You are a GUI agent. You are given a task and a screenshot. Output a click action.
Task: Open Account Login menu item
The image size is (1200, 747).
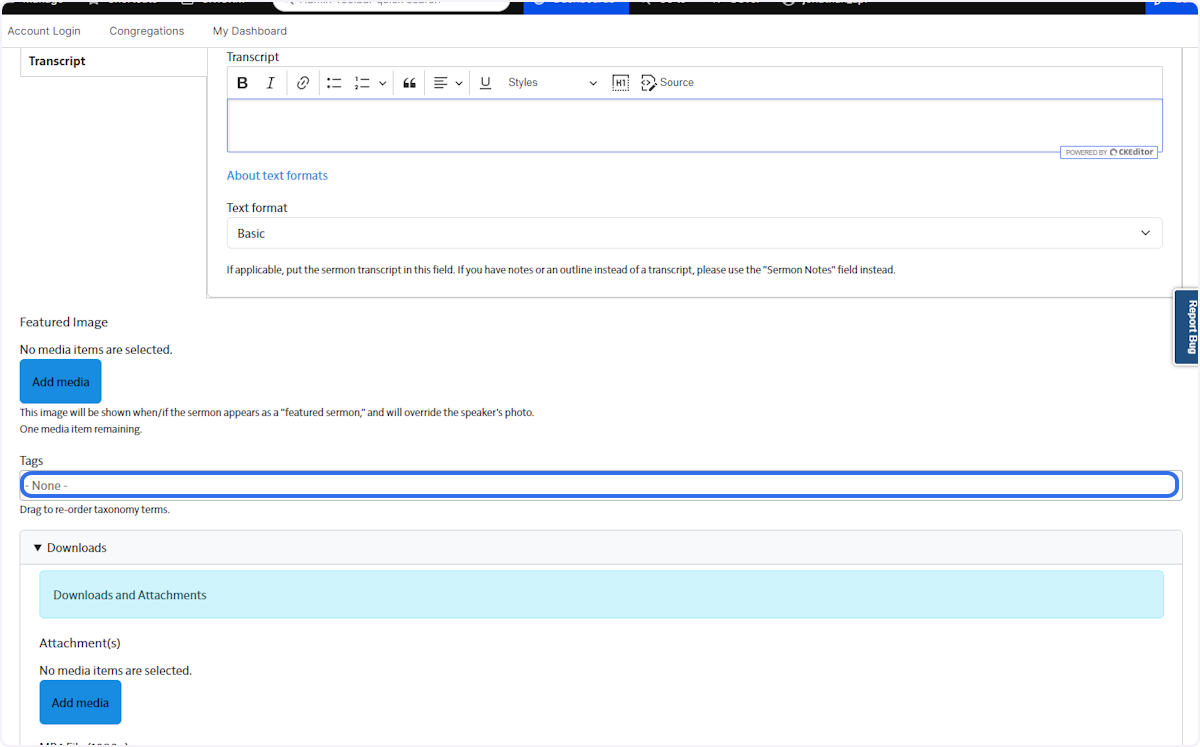click(44, 31)
